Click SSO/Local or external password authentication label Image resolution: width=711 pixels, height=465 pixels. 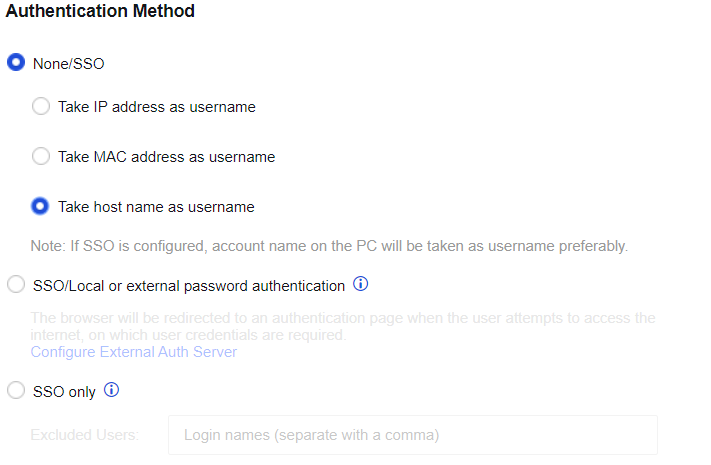click(x=189, y=286)
